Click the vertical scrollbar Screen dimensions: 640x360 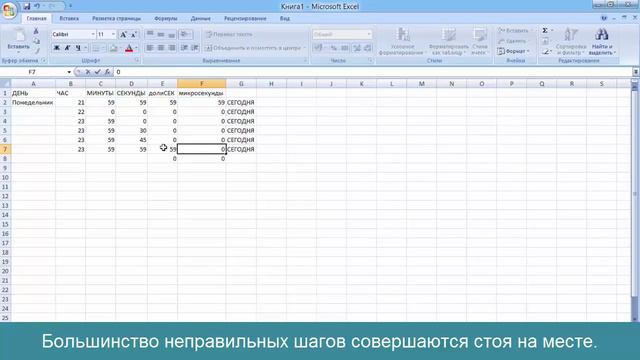(x=635, y=200)
